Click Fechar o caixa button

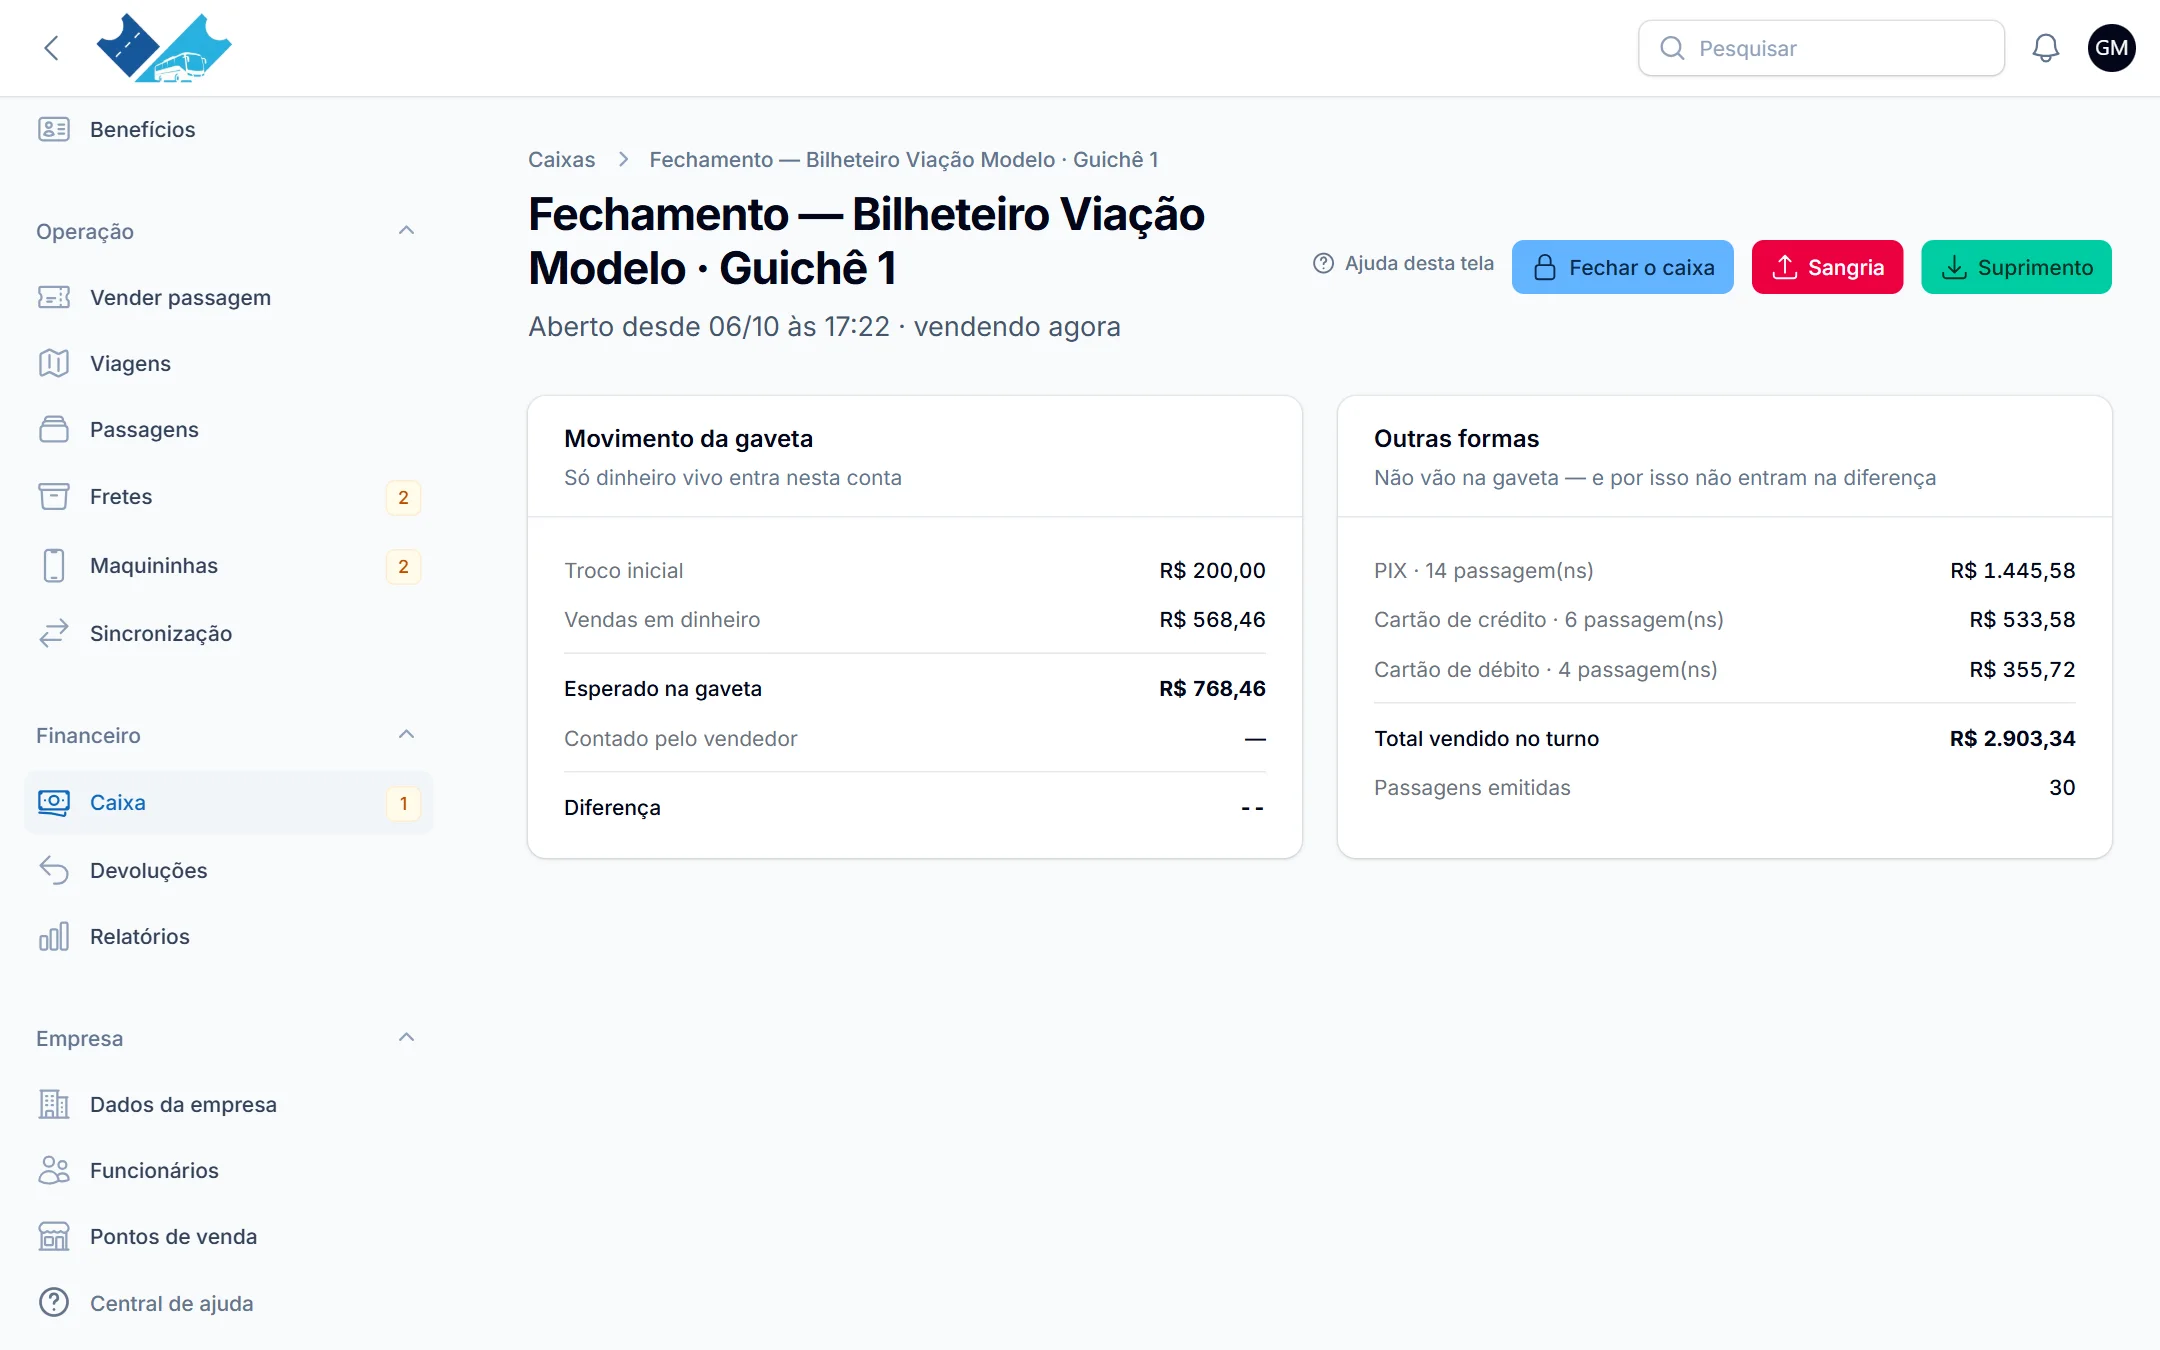(x=1622, y=267)
